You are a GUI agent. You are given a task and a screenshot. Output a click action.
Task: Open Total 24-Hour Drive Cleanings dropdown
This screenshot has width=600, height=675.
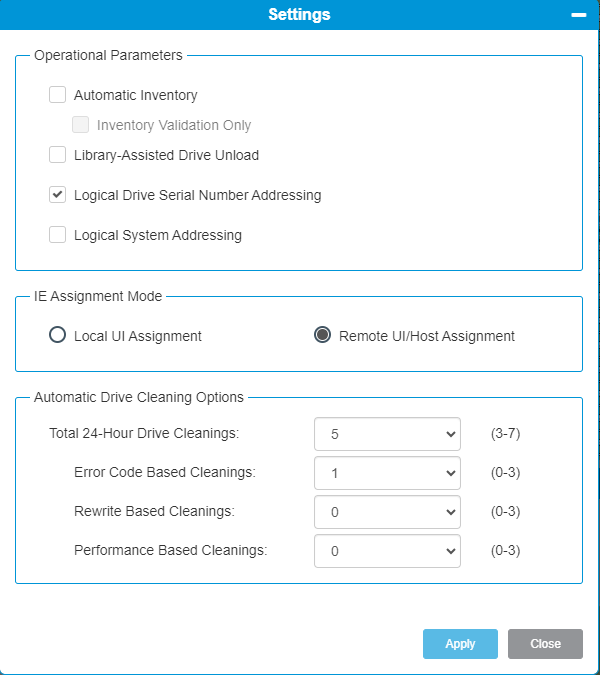tap(387, 435)
